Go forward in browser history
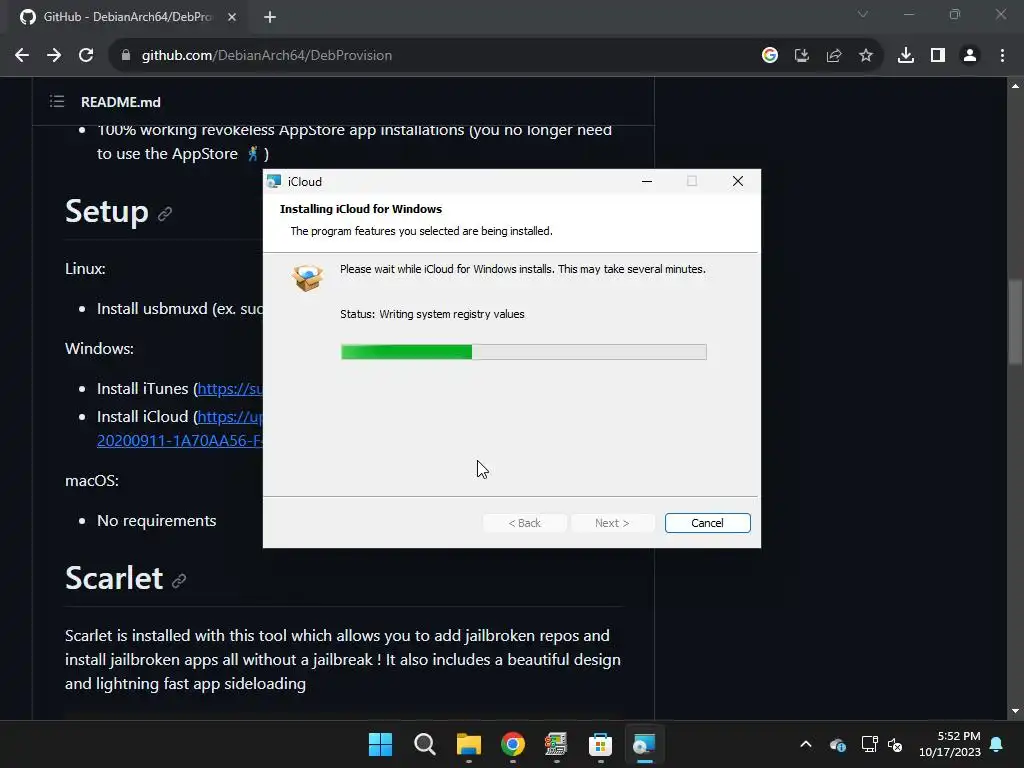1024x768 pixels. coord(54,56)
